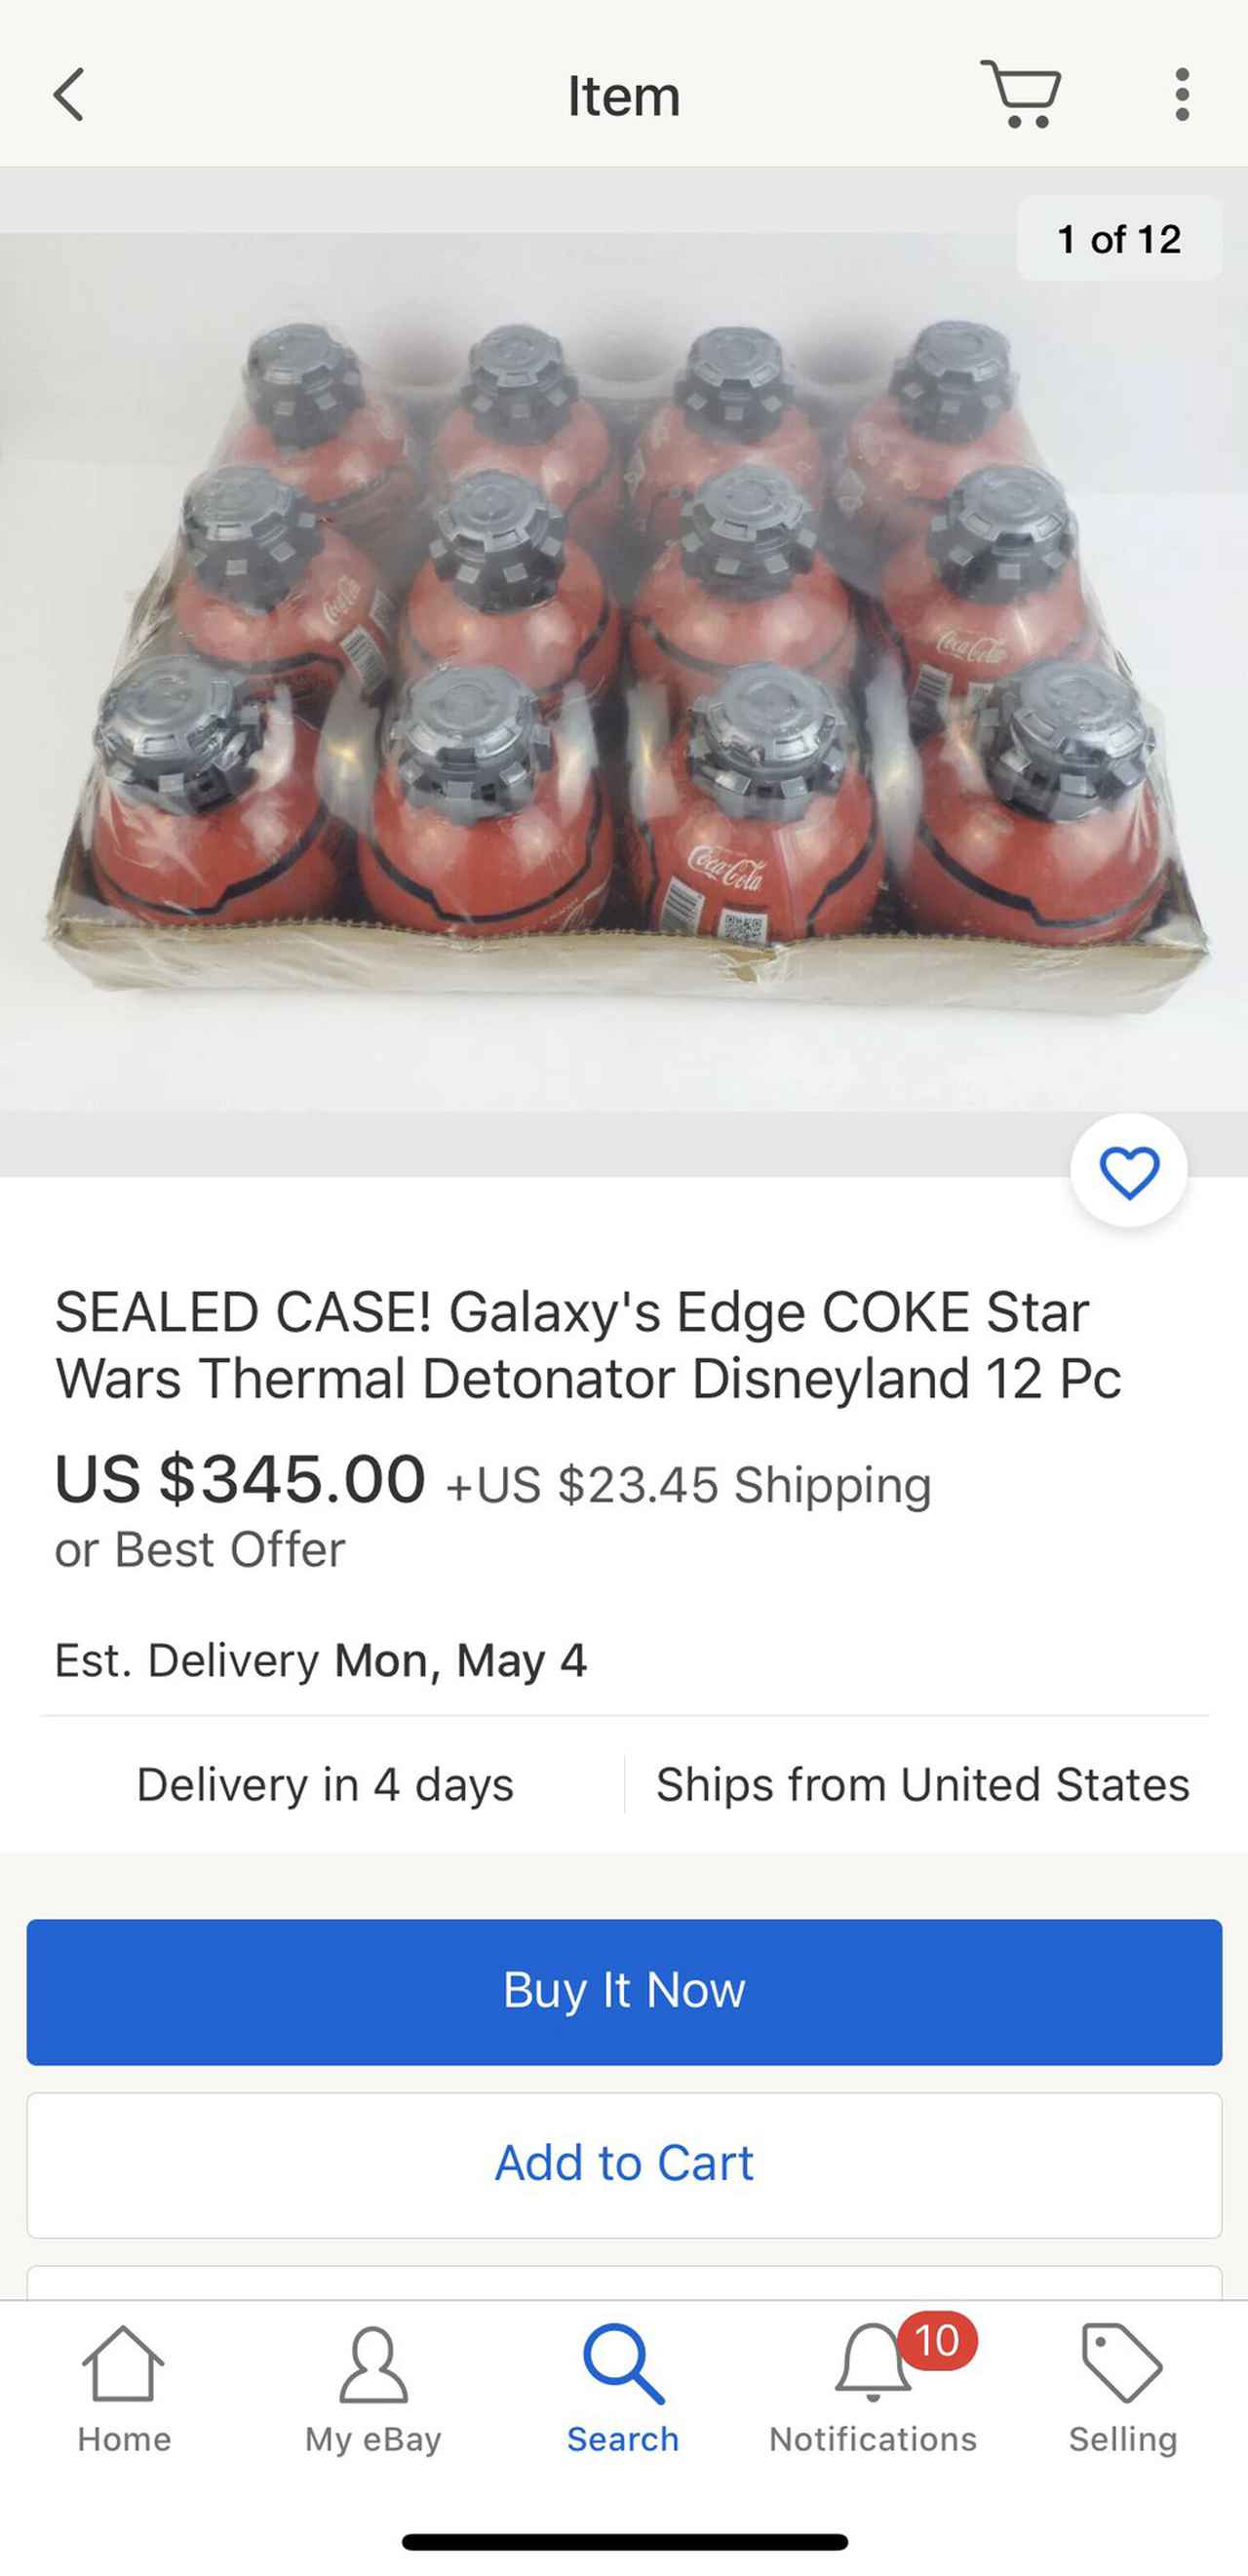The height and width of the screenshot is (2576, 1248).
Task: Open the shopping cart icon
Action: pos(1021,94)
